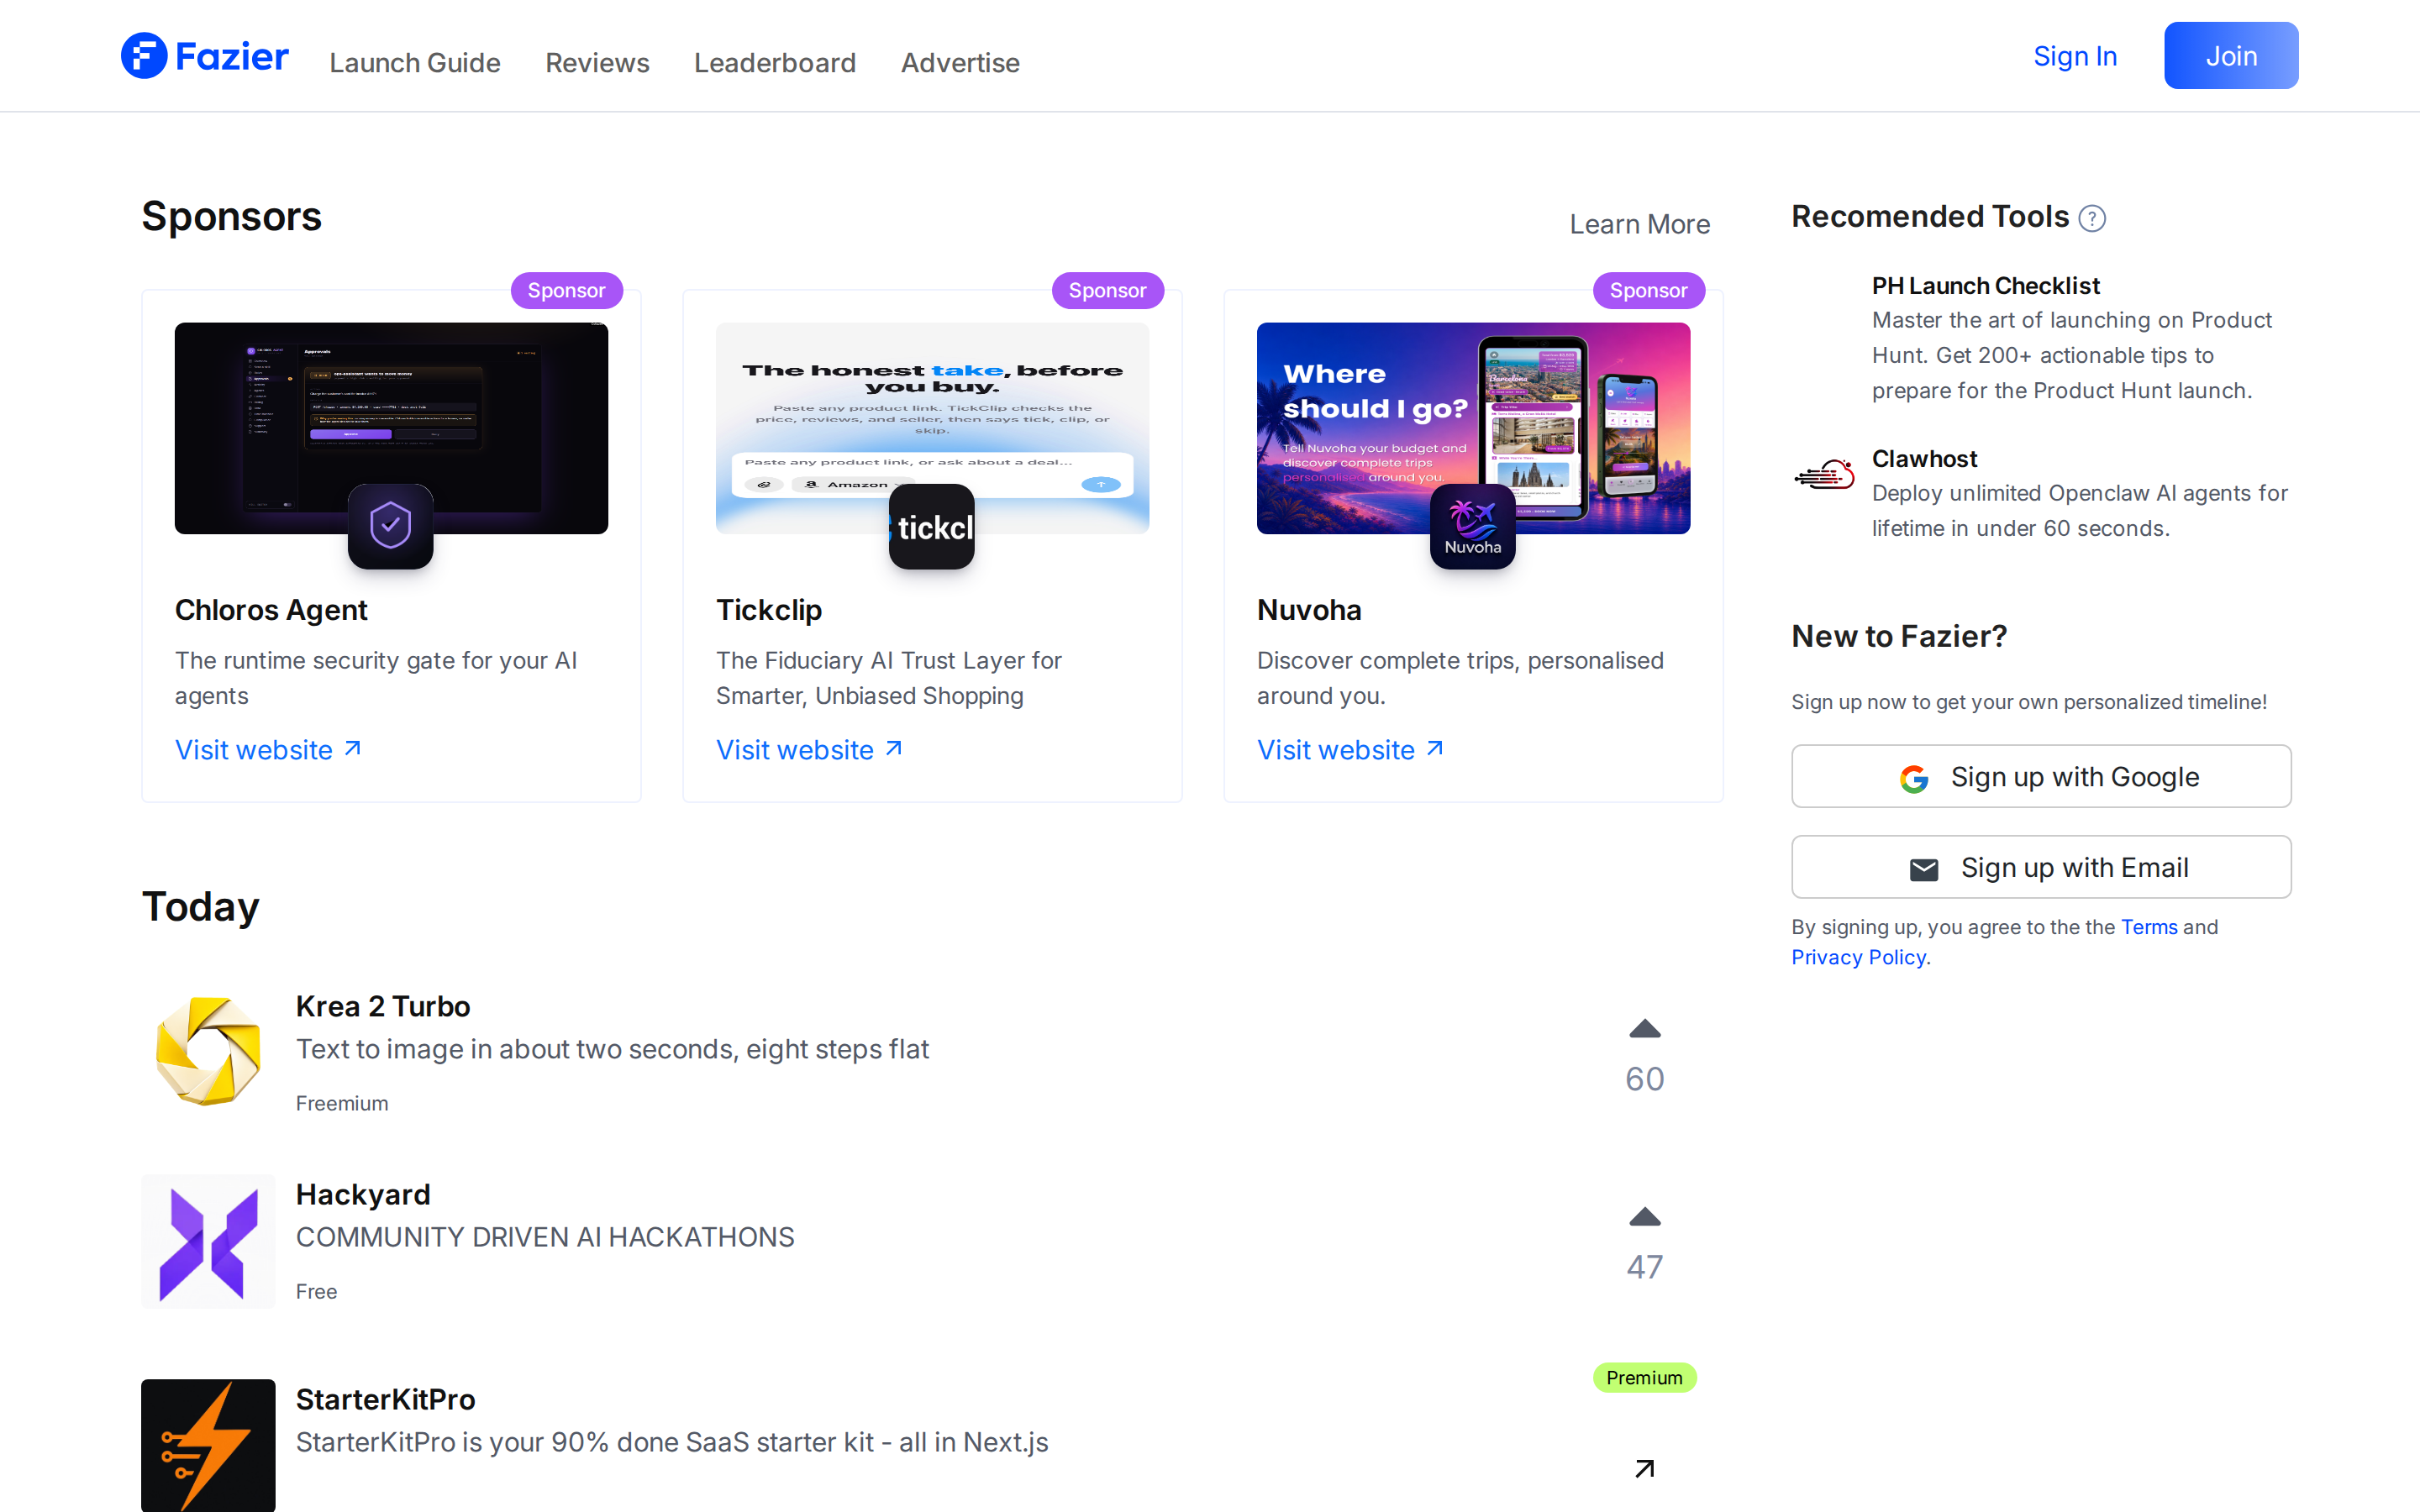Open the Terms link
Viewport: 2420px width, 1512px height.
pos(2149,927)
